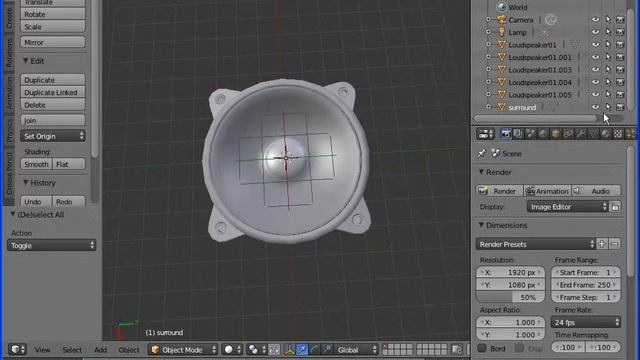Open the Render Layers properties tab icon
This screenshot has height=360, width=640.
(518, 134)
